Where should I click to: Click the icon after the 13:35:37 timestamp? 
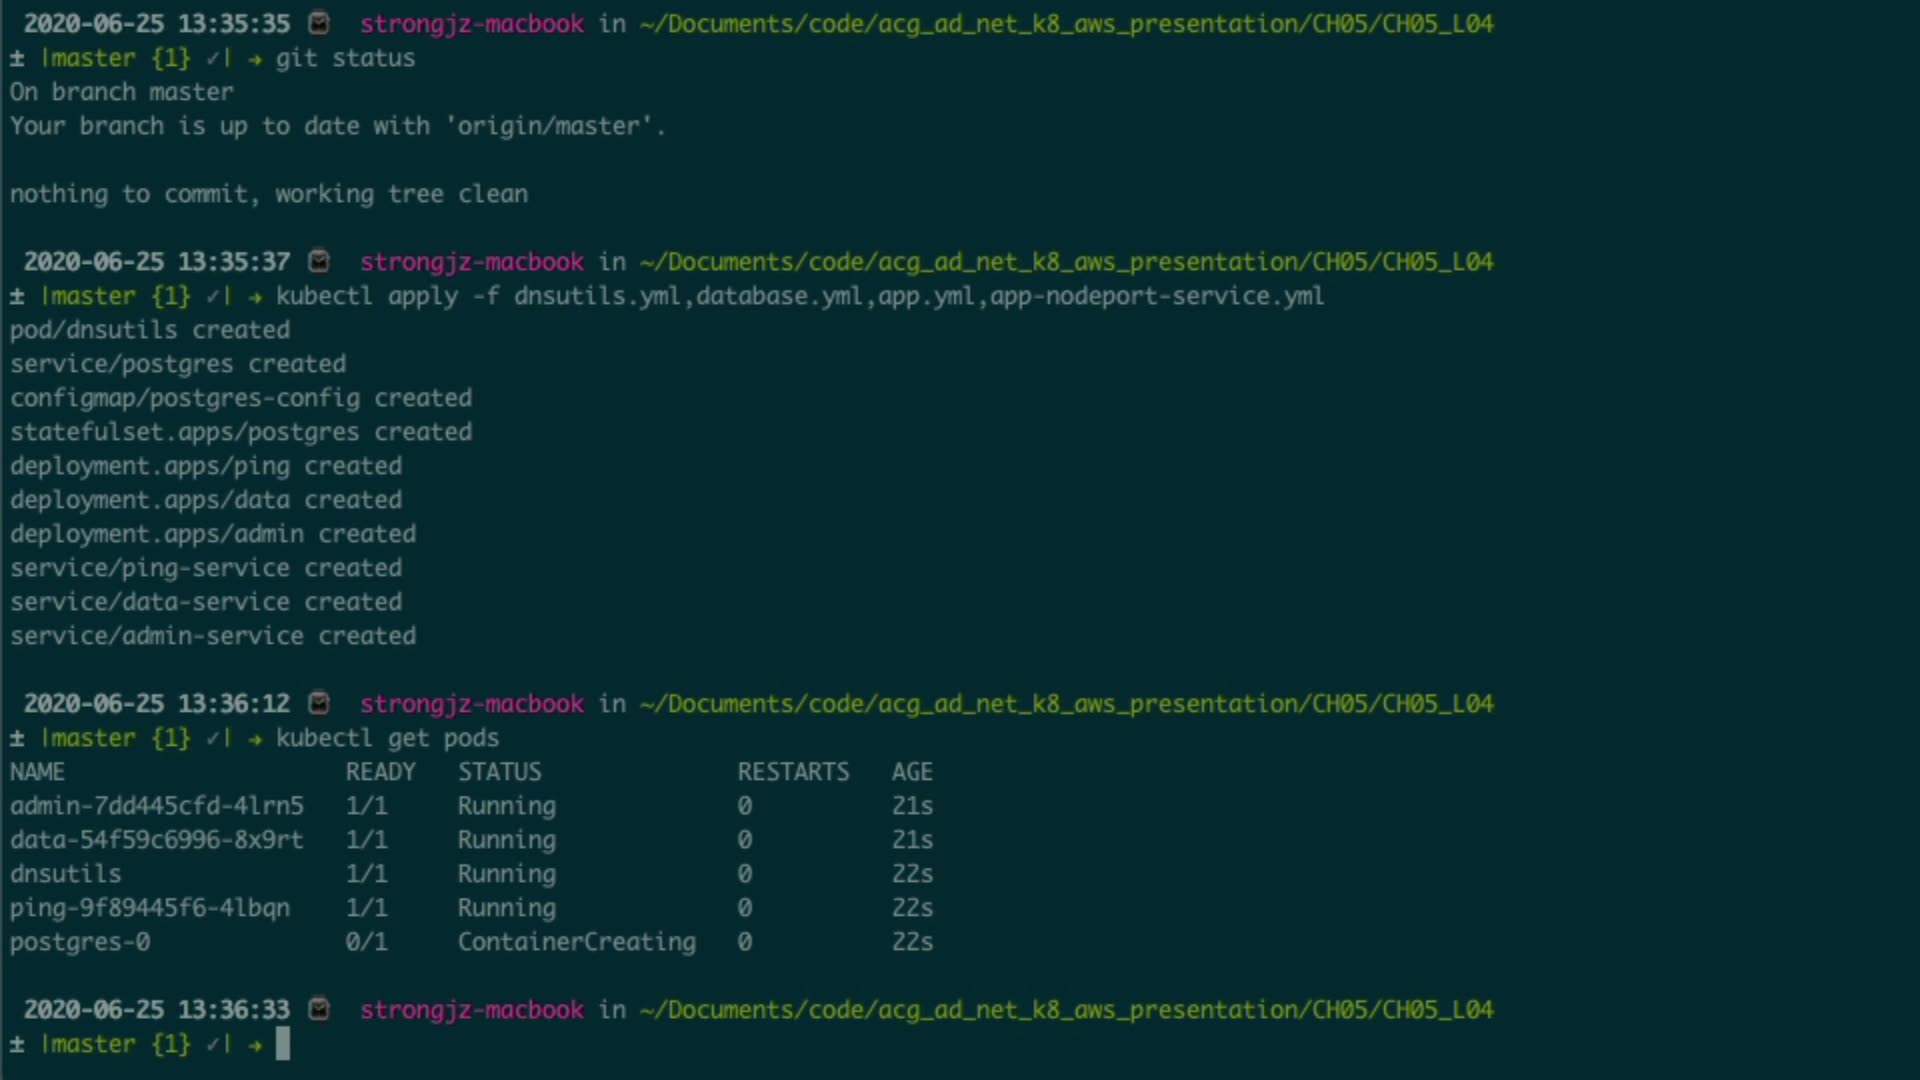[x=319, y=261]
